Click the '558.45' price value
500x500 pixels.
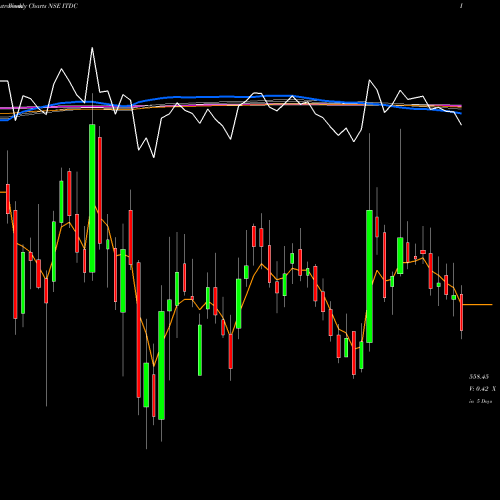tap(479, 377)
